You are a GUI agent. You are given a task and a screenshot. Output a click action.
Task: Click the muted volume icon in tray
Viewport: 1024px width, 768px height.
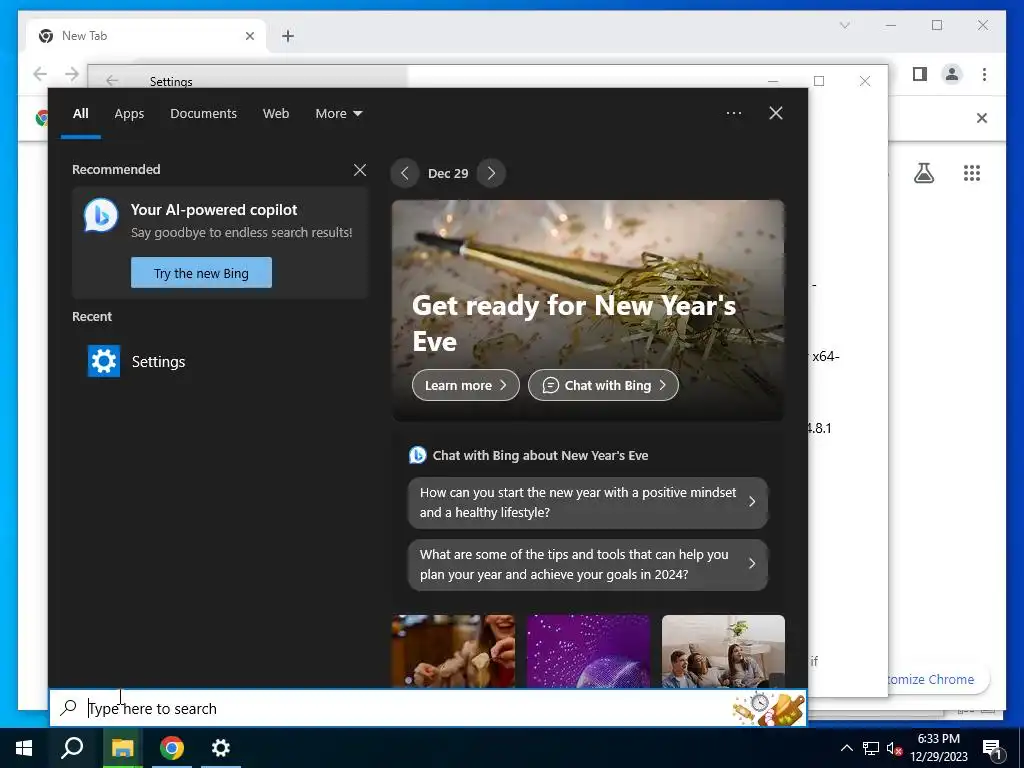[x=895, y=748]
